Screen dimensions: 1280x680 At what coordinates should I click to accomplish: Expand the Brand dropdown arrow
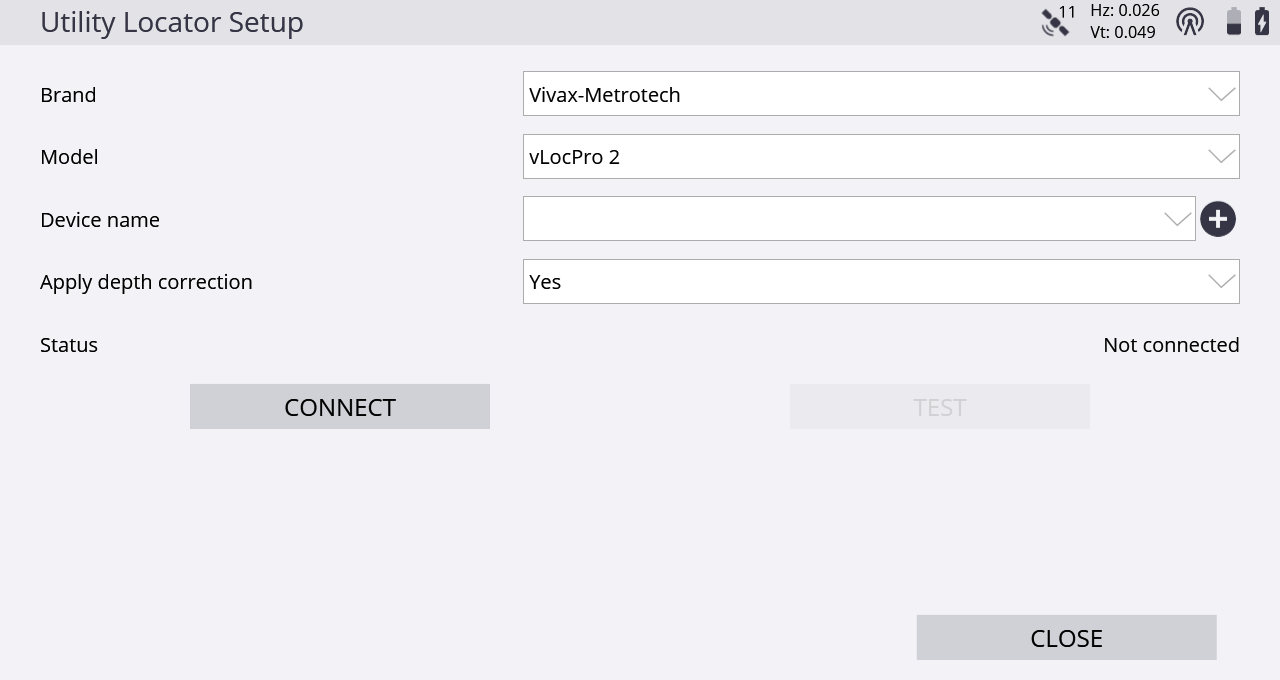(1221, 94)
